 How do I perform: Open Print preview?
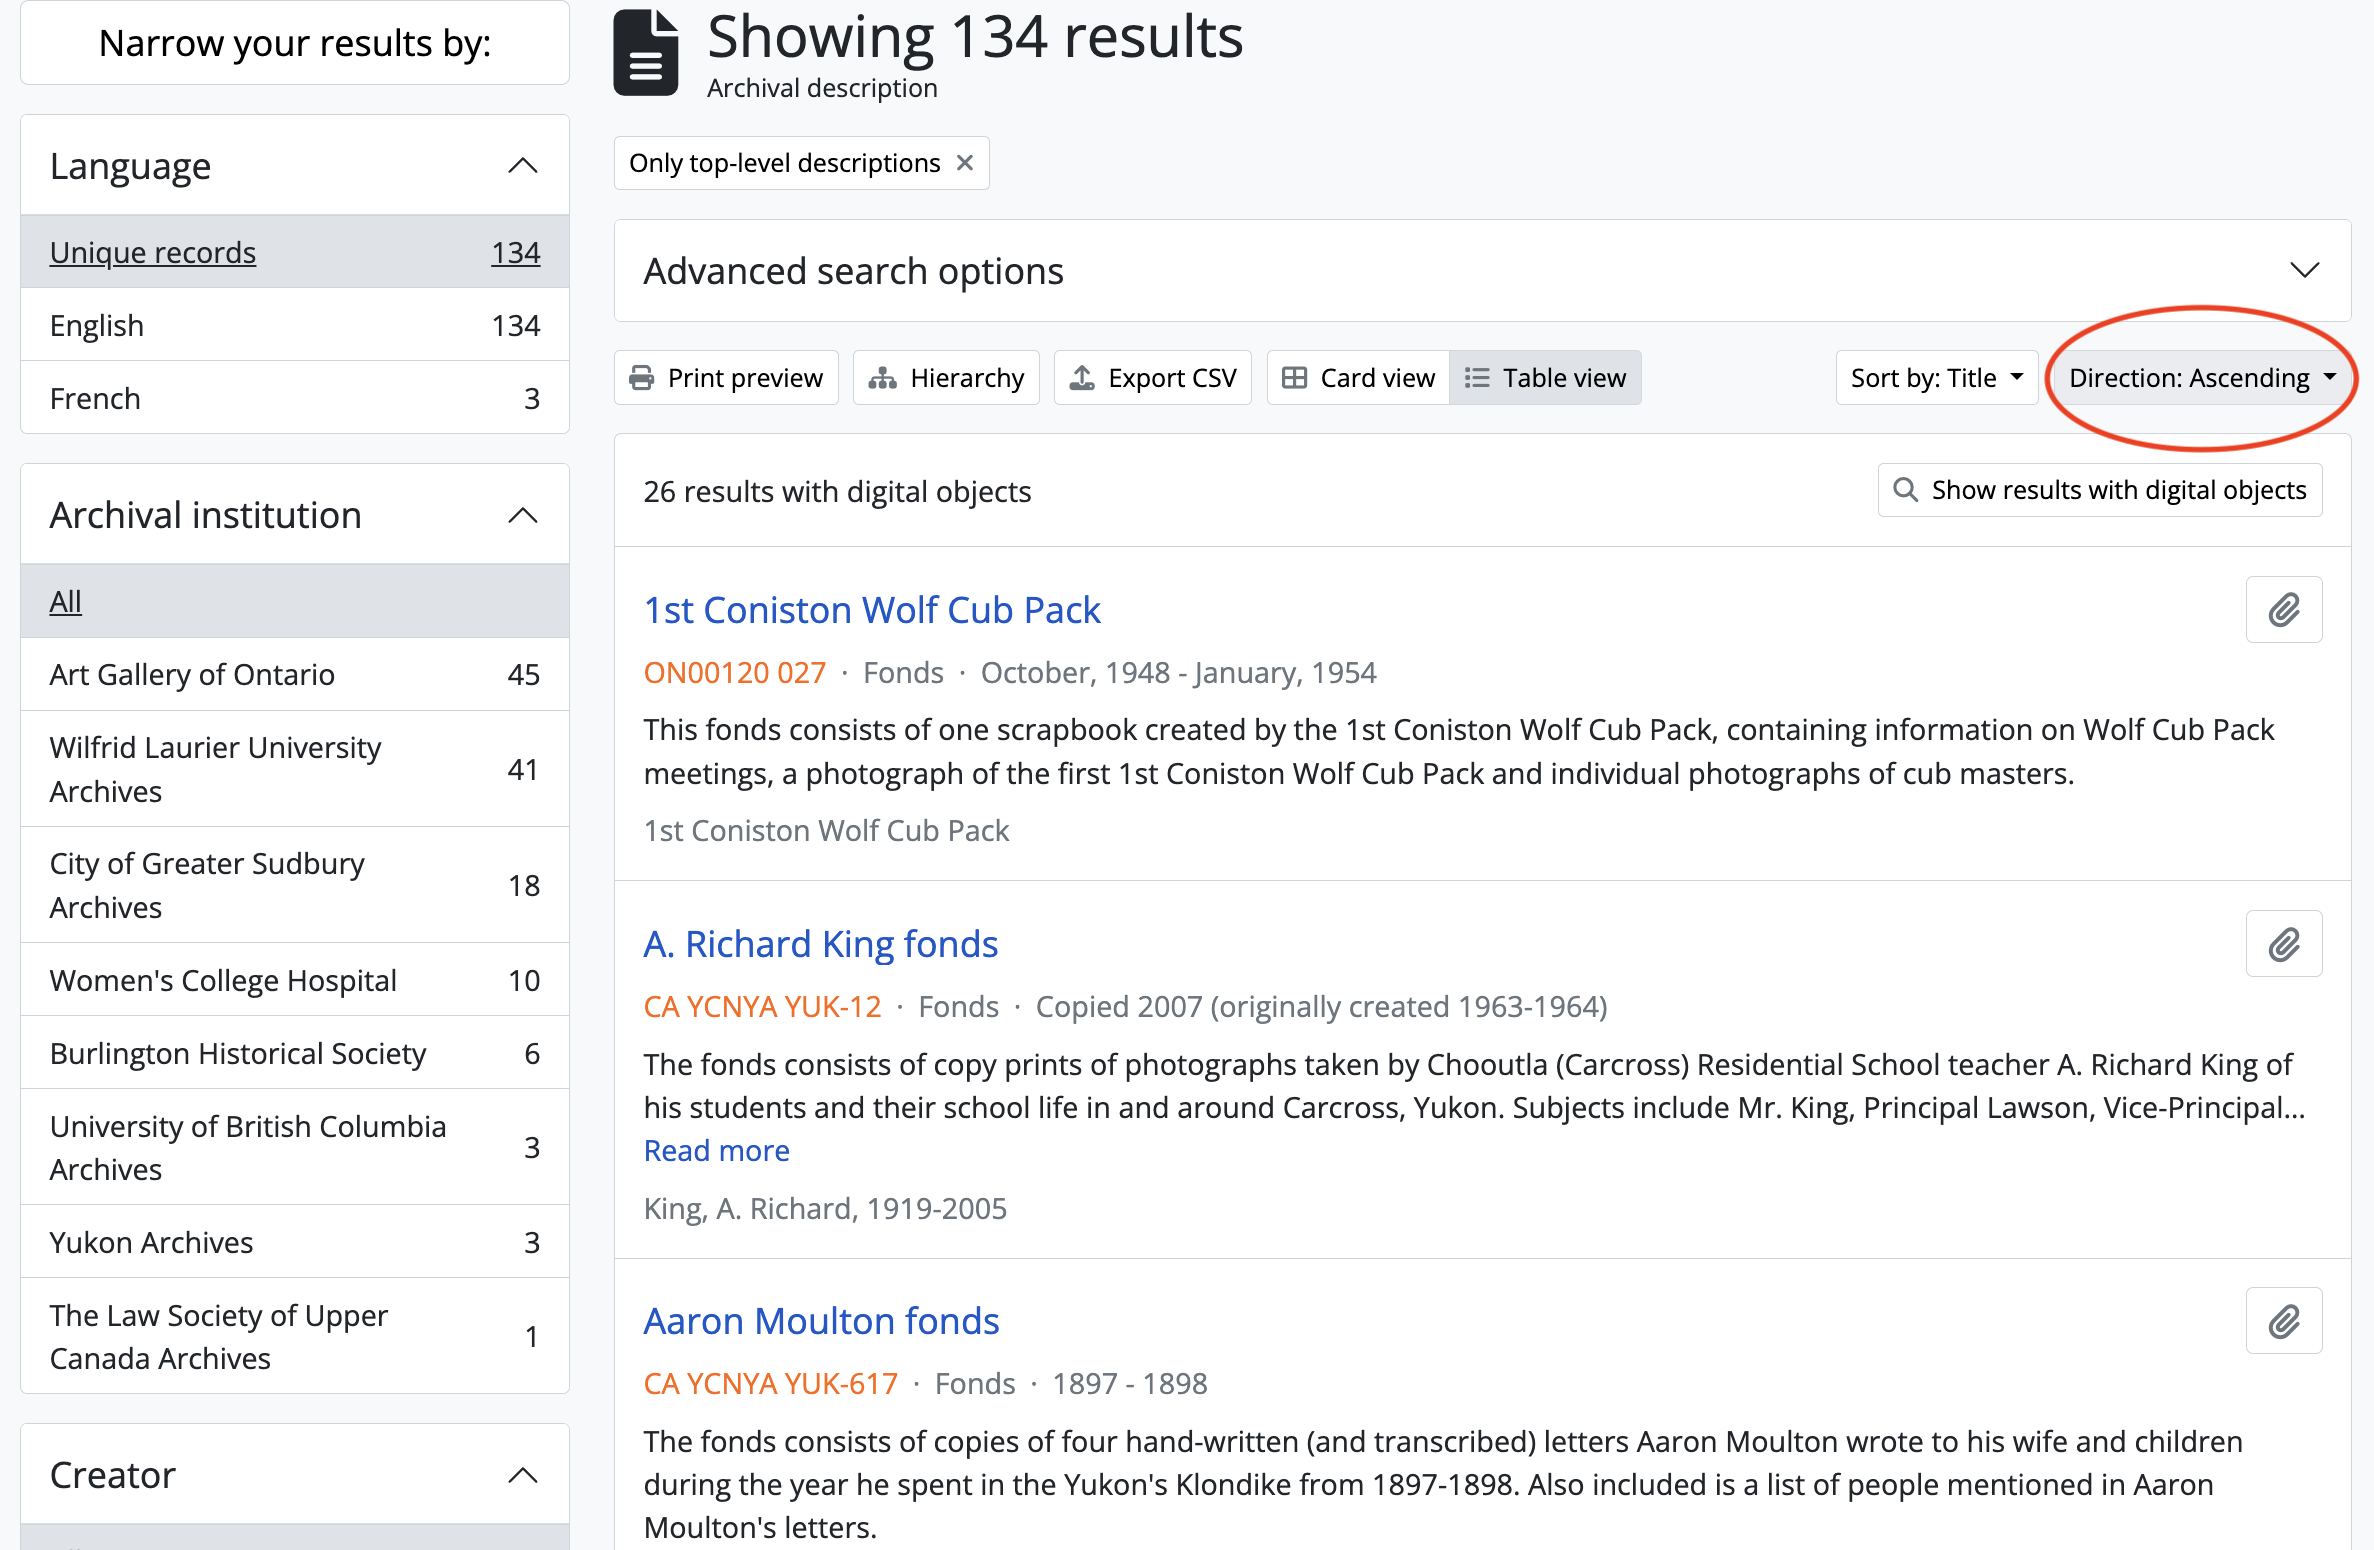726,378
